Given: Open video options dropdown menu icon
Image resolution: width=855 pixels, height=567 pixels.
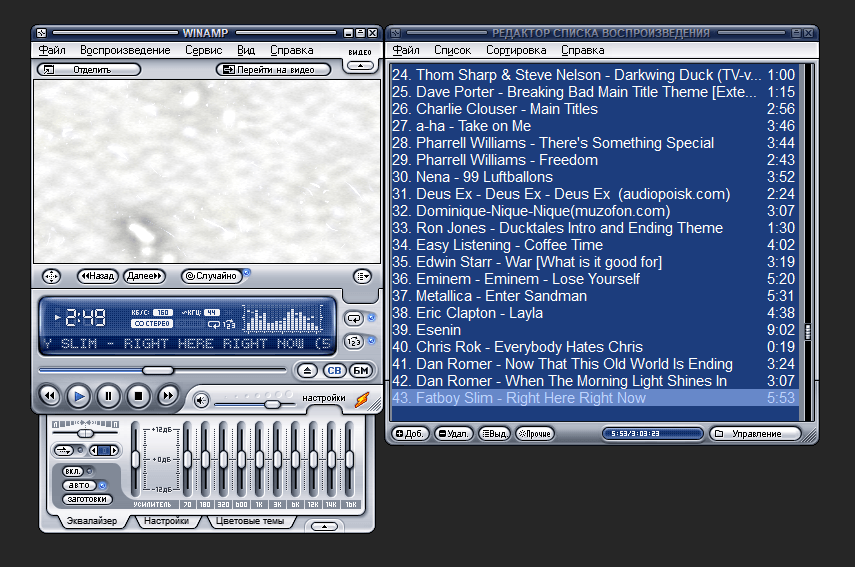Looking at the screenshot, I should (363, 276).
